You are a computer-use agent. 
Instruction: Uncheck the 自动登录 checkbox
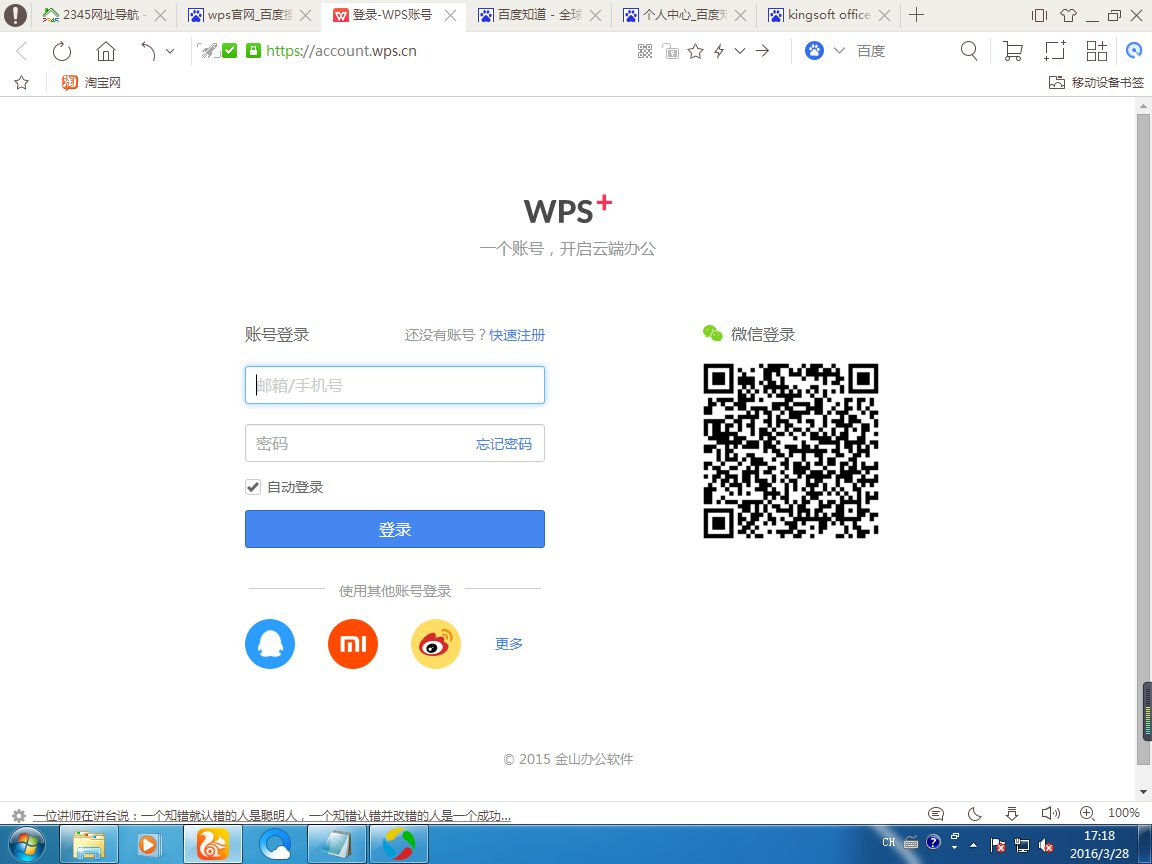tap(253, 487)
